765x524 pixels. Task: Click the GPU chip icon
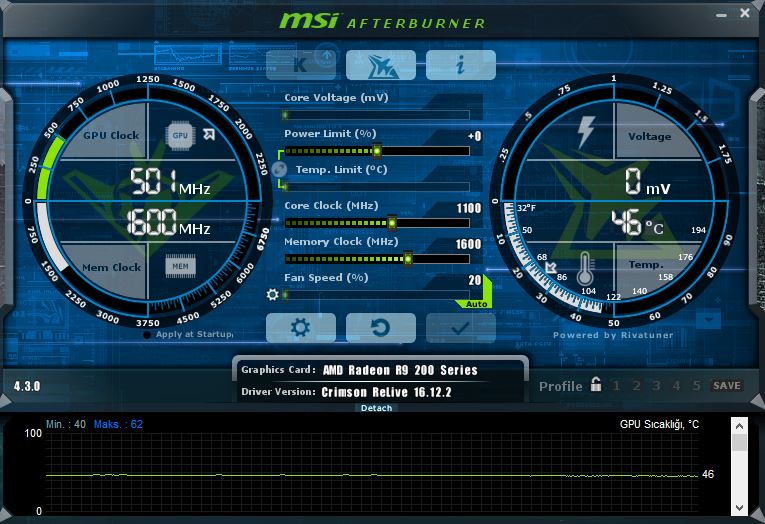point(180,135)
